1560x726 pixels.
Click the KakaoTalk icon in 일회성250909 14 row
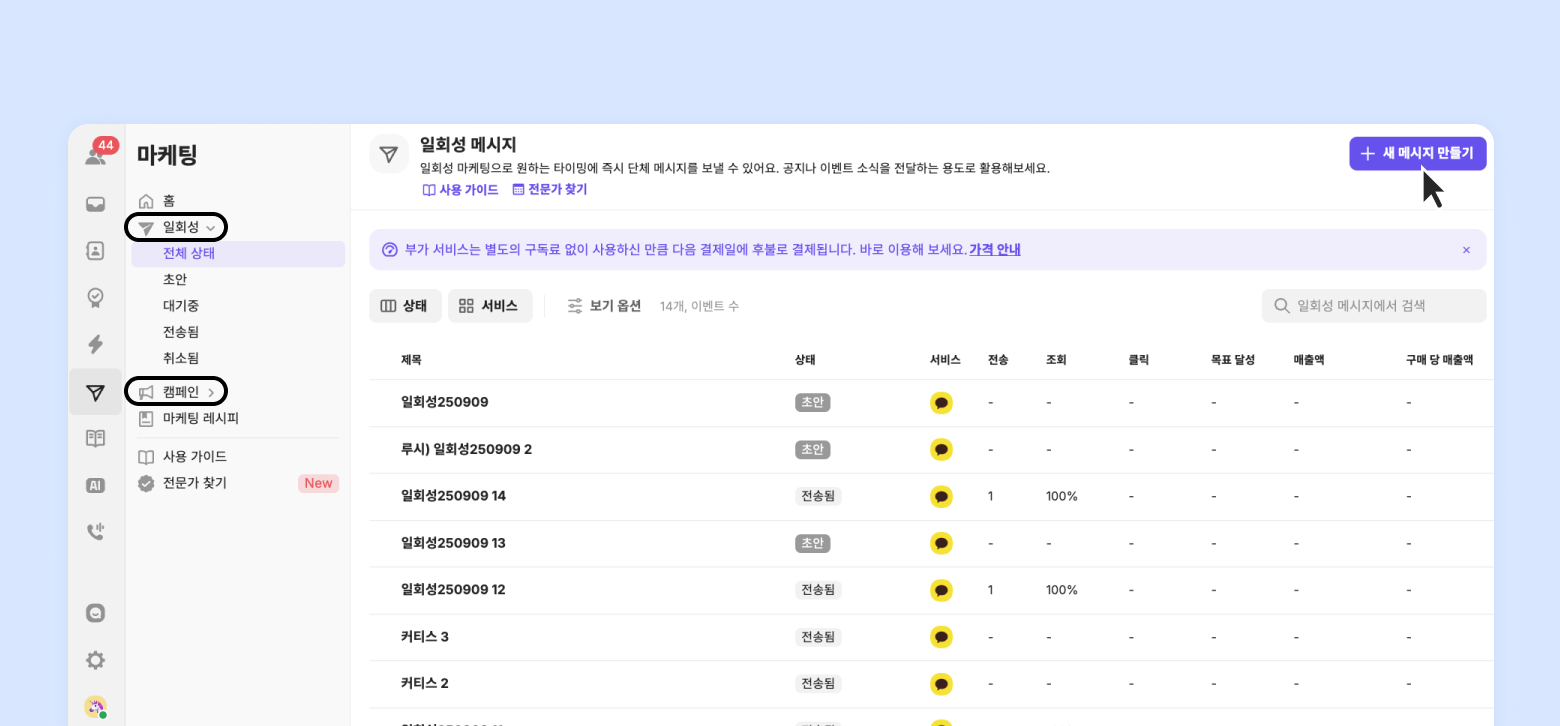coord(941,497)
